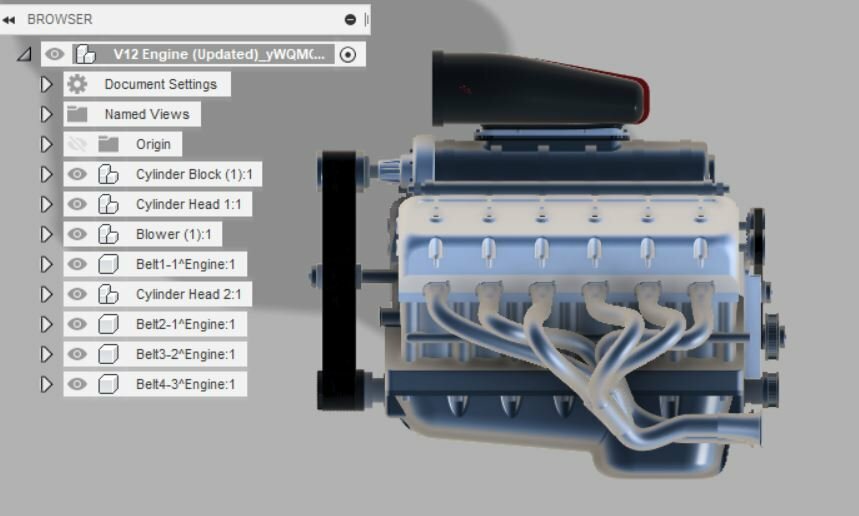Click the Browser panel minus options button
This screenshot has width=859, height=516.
coord(350,20)
